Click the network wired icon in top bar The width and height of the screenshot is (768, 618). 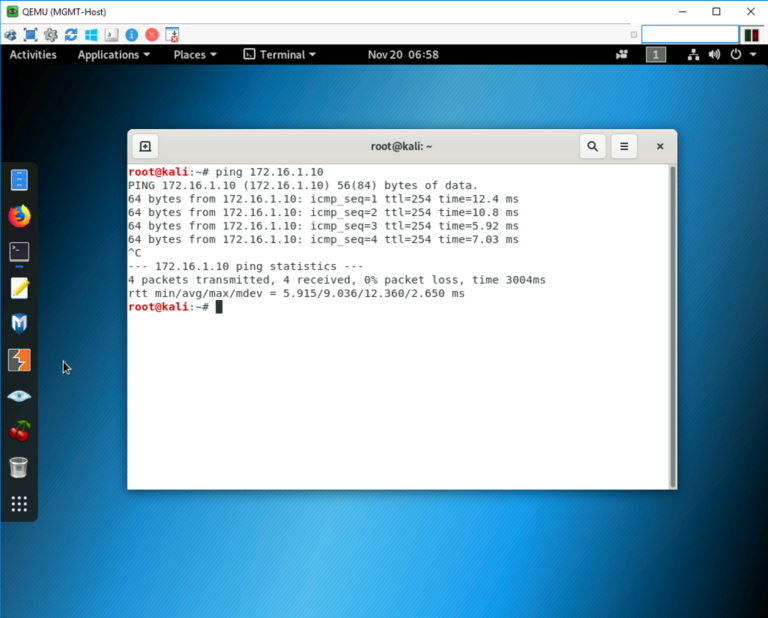(693, 54)
